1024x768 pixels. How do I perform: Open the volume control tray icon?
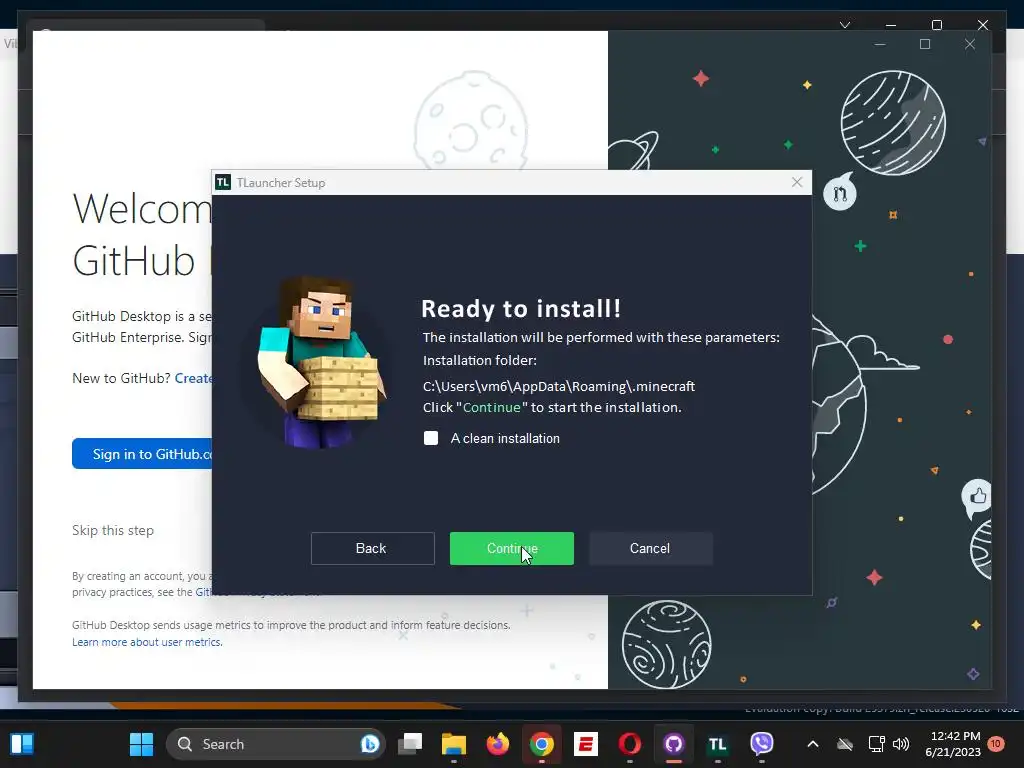click(901, 744)
